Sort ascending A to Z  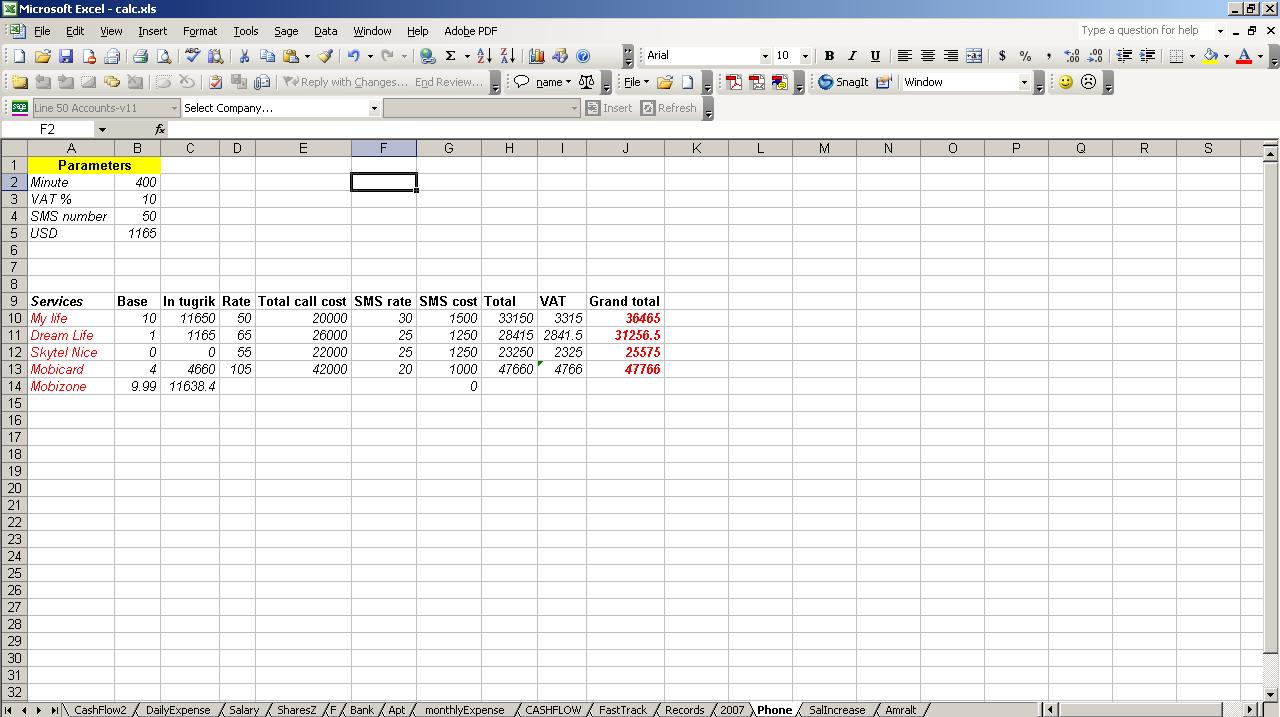click(x=484, y=56)
